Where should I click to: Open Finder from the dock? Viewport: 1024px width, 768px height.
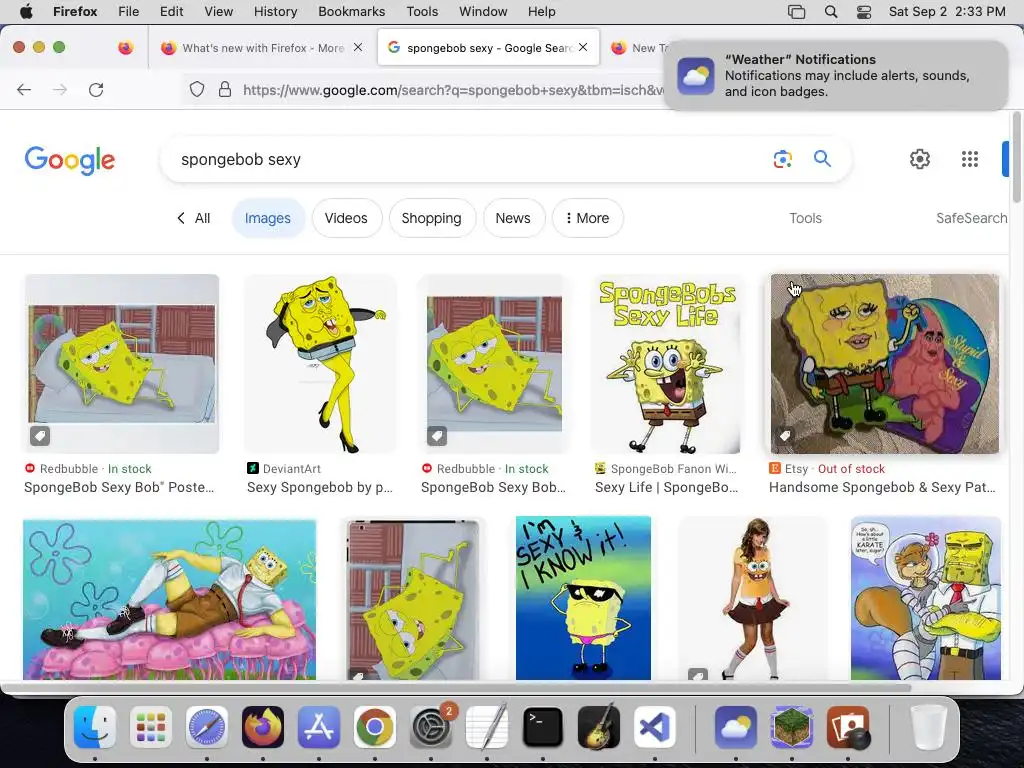[95, 727]
